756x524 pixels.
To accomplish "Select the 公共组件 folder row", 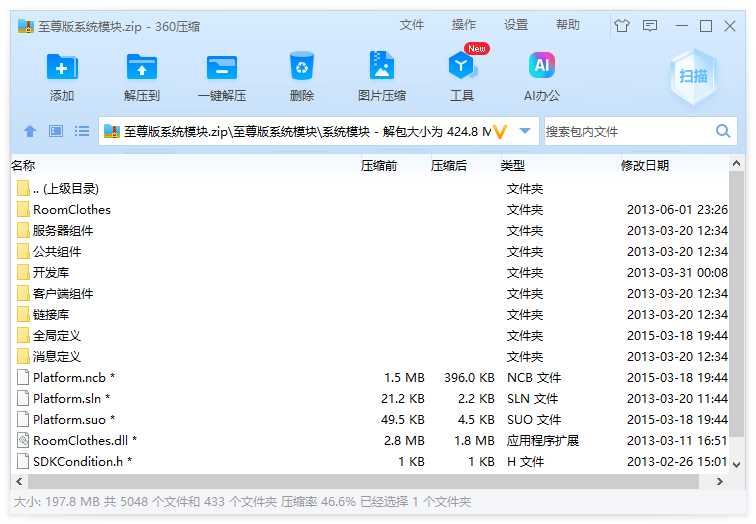I will (x=370, y=252).
